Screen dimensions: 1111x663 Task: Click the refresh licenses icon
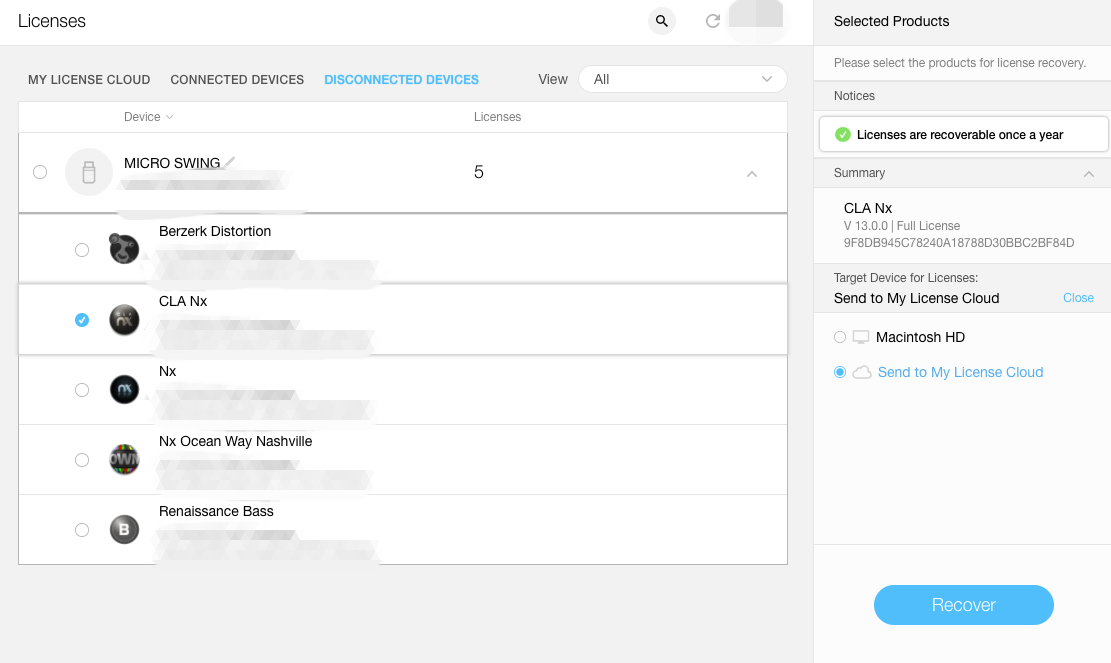(713, 21)
